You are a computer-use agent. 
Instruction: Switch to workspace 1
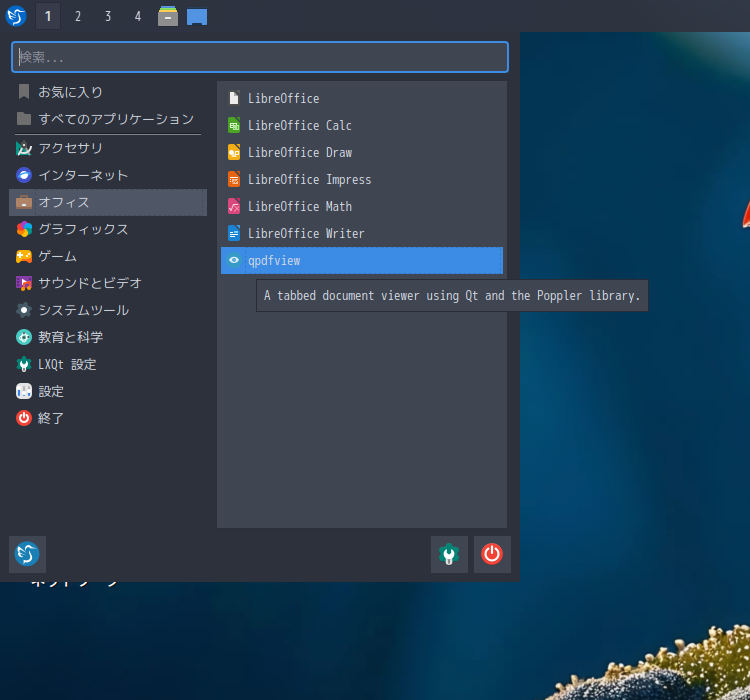[48, 16]
